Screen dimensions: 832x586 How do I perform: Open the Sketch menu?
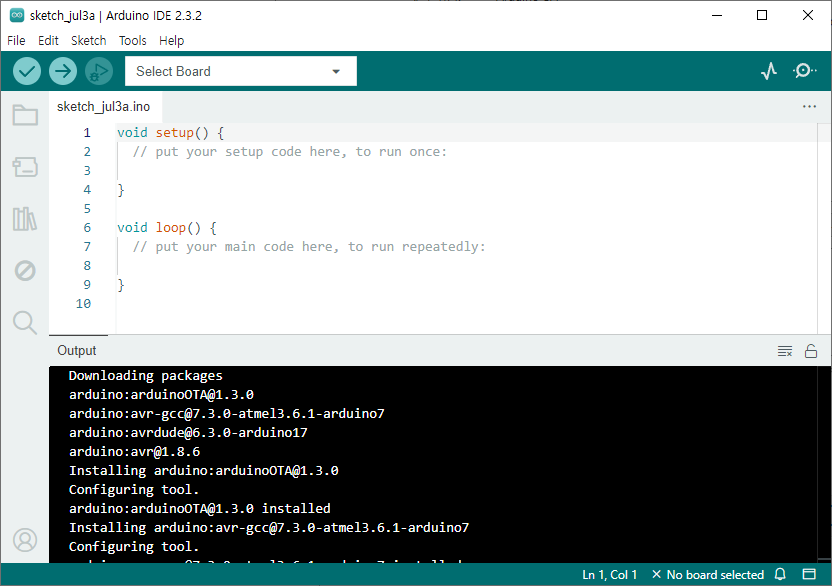[x=89, y=40]
